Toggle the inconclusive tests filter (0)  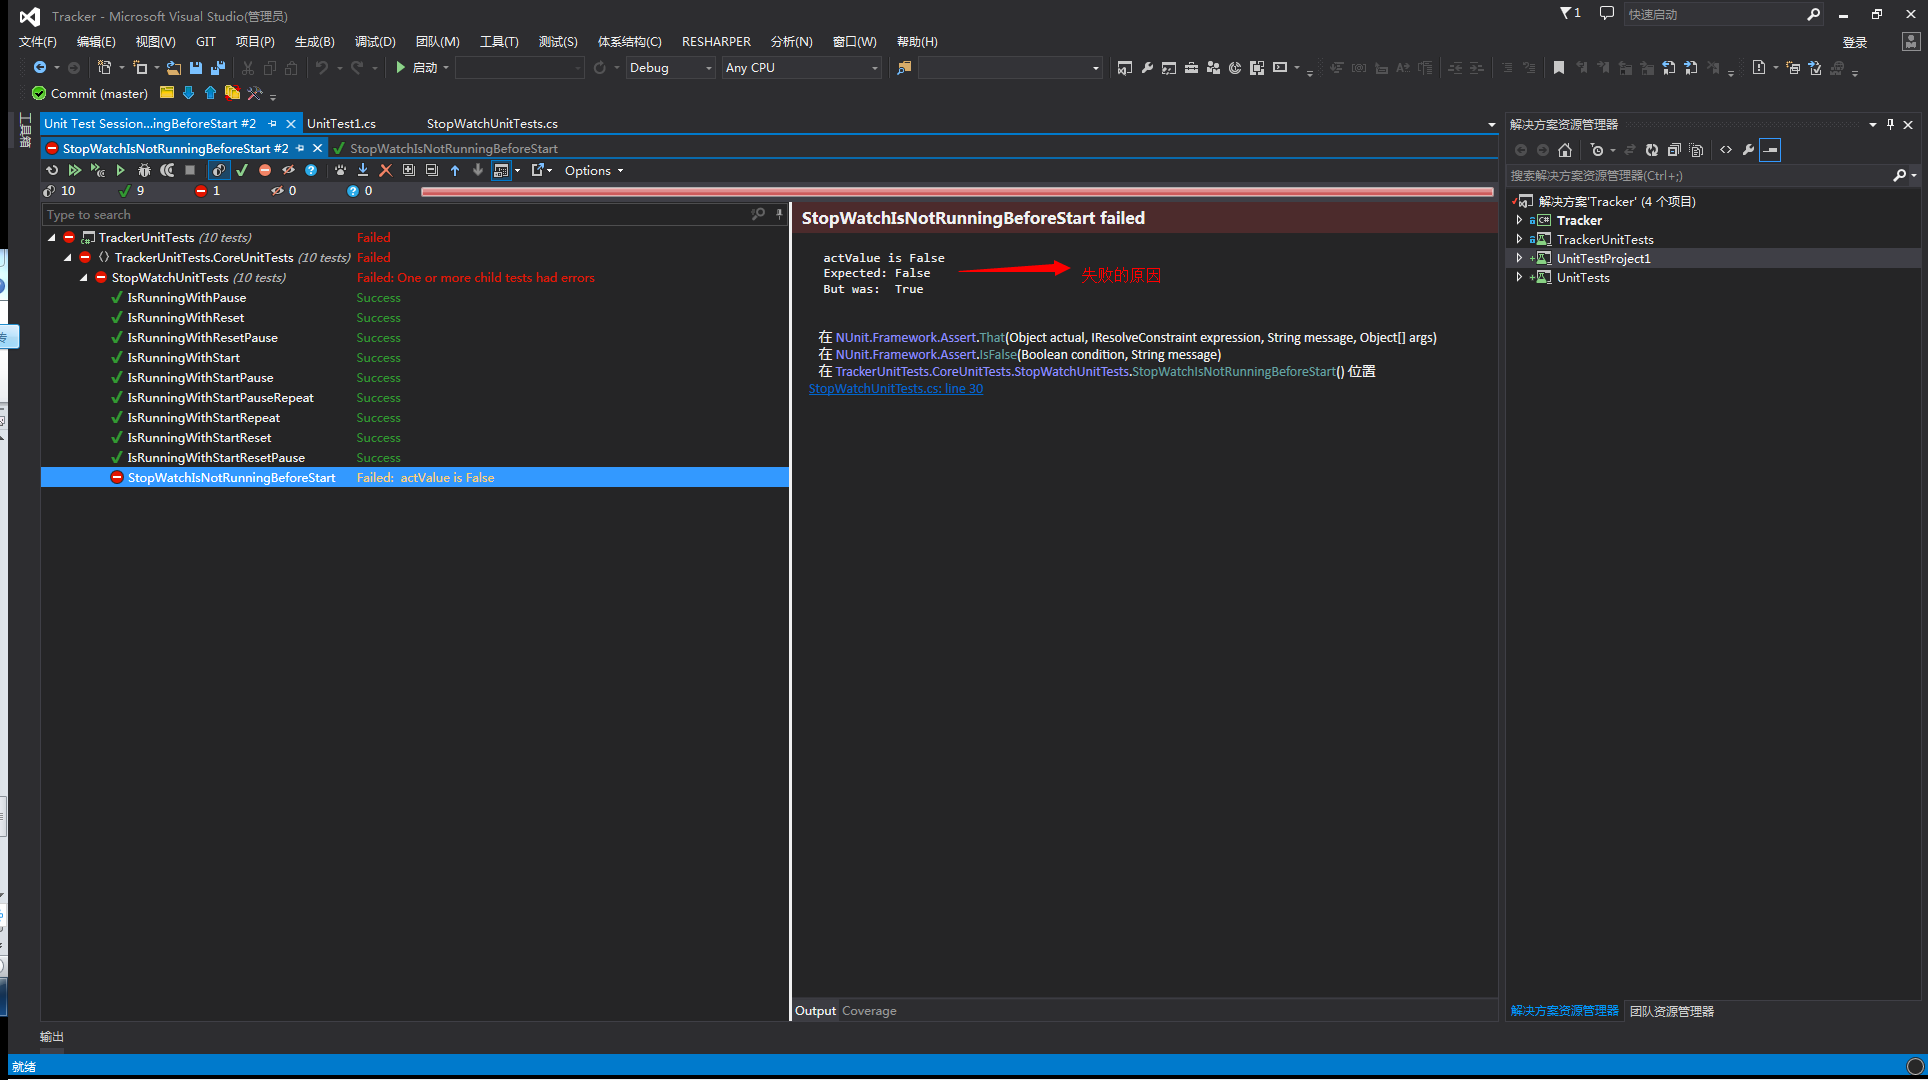[360, 190]
